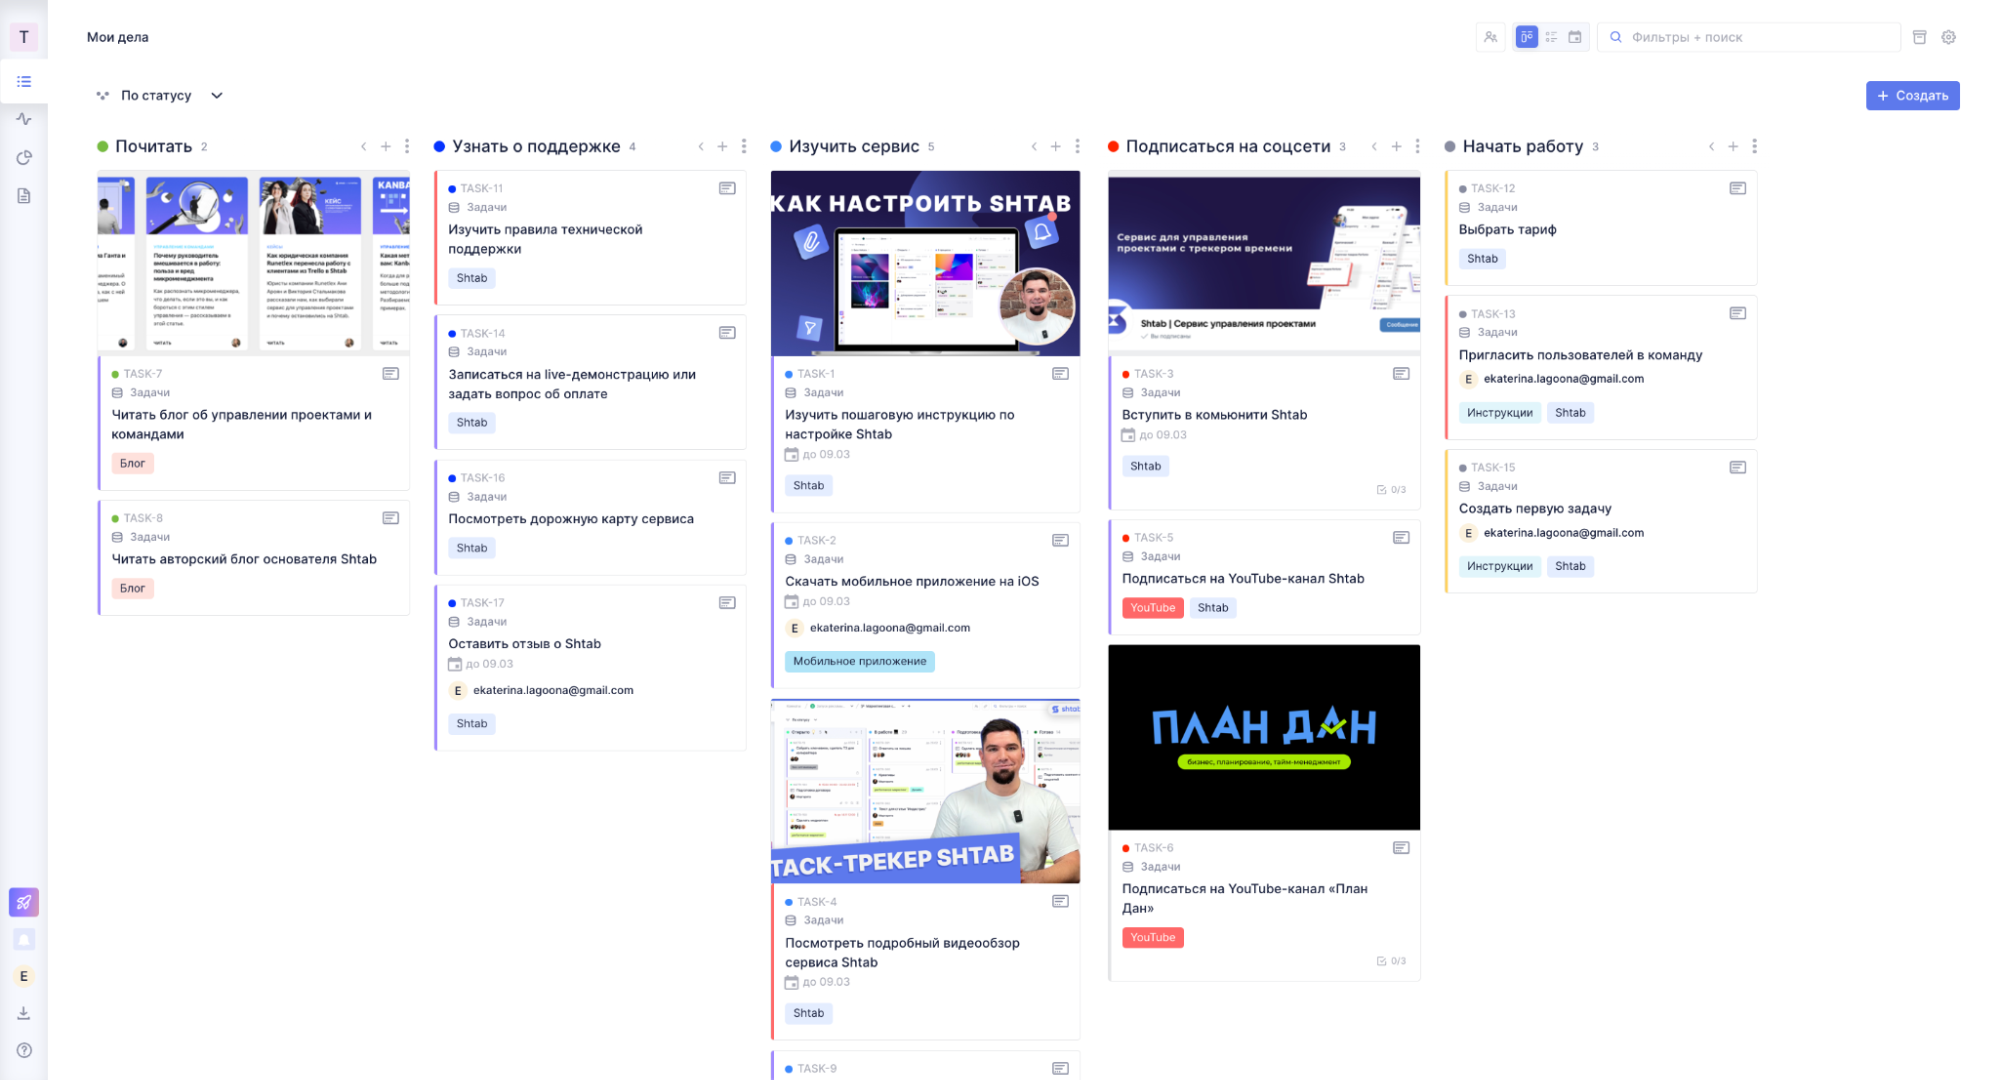Open the help question mark icon
The width and height of the screenshot is (1999, 1080).
(24, 1050)
